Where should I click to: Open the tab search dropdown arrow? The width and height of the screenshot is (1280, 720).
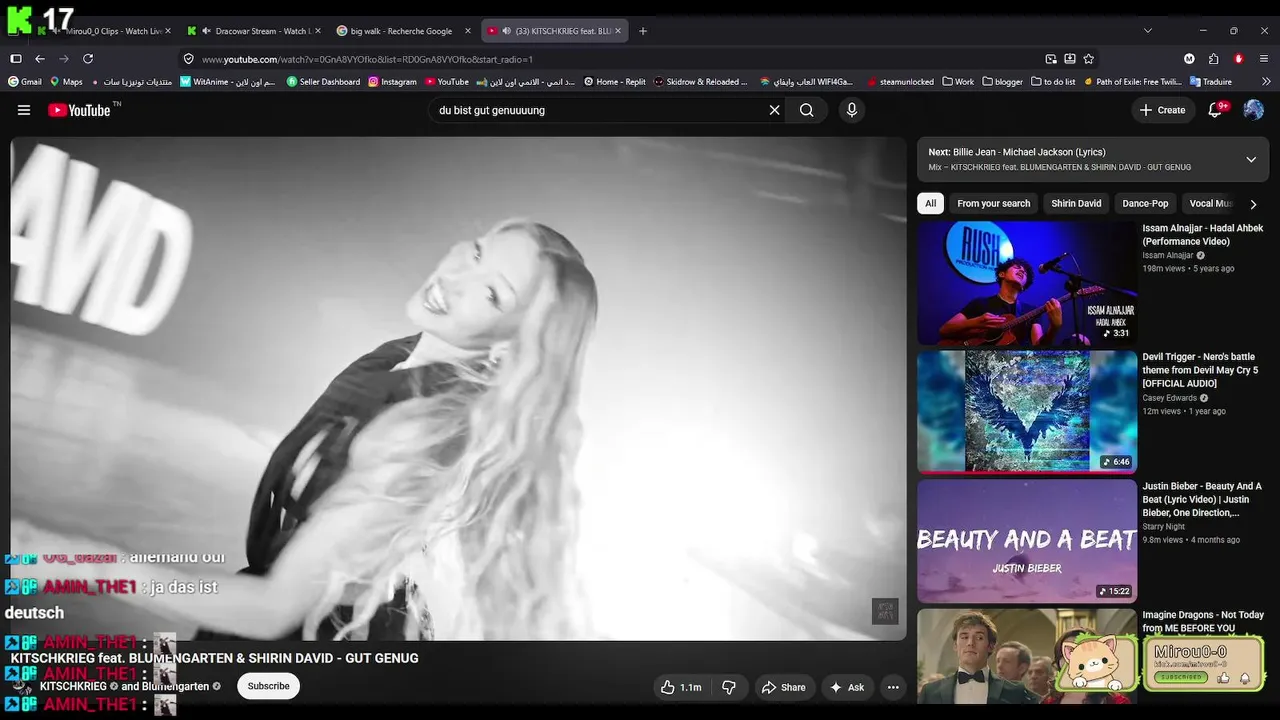pyautogui.click(x=1147, y=31)
